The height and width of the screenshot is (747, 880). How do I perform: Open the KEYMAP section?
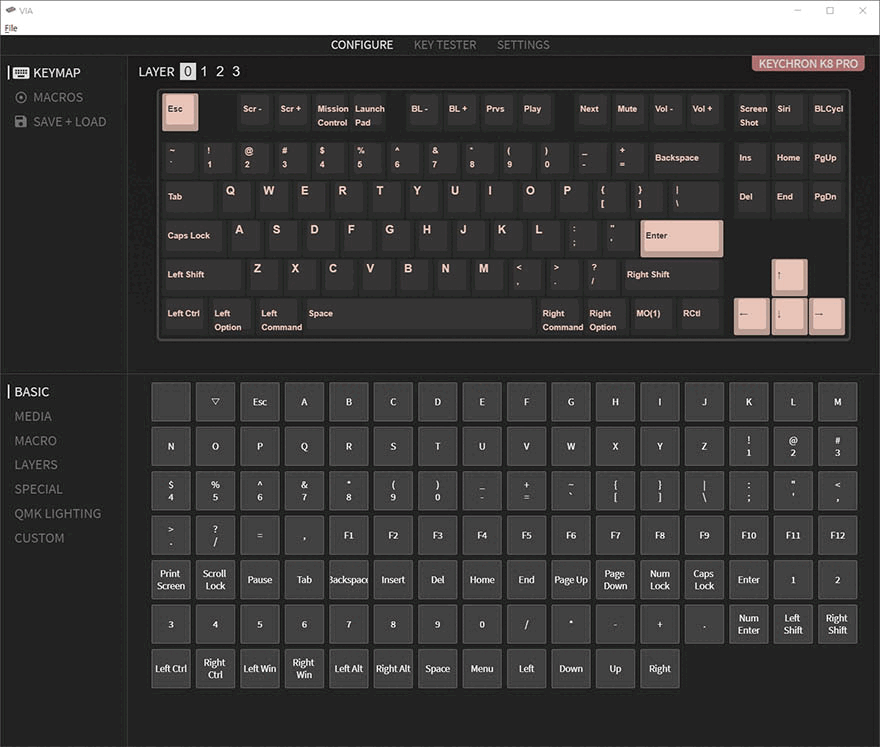[x=47, y=73]
